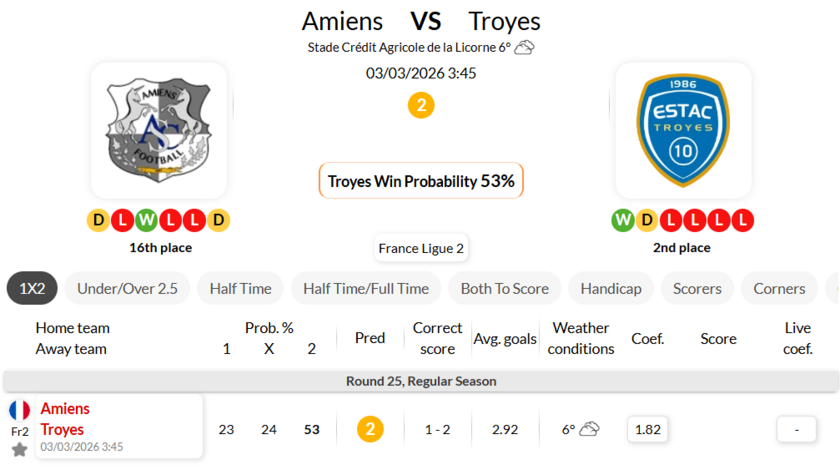Image resolution: width=840 pixels, height=470 pixels.
Task: Switch to the Half Time/Full Time tab
Action: coord(366,288)
